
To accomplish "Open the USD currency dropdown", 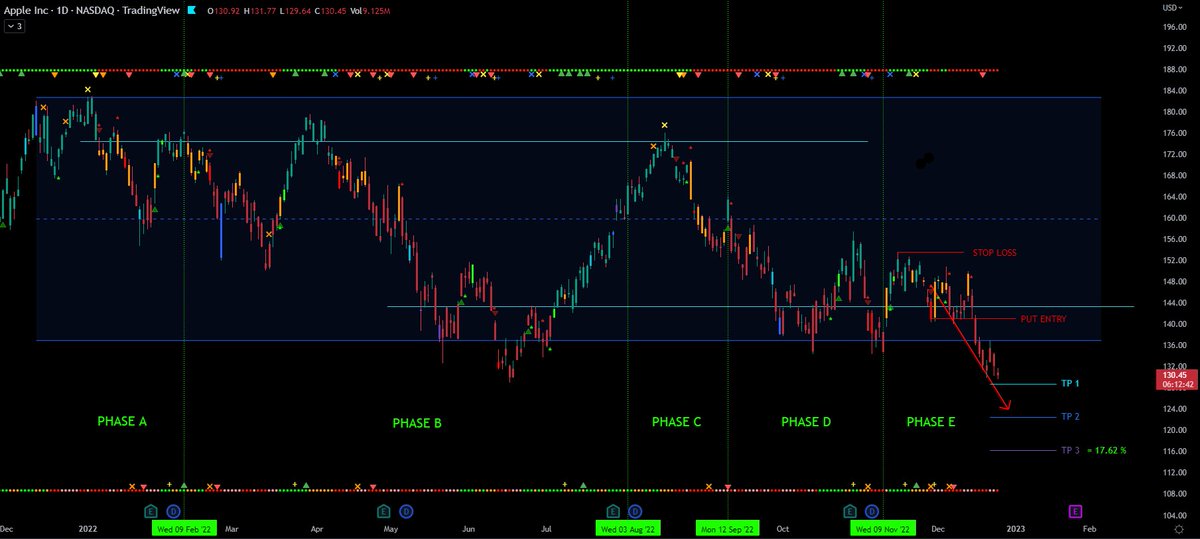I will tap(1173, 8).
